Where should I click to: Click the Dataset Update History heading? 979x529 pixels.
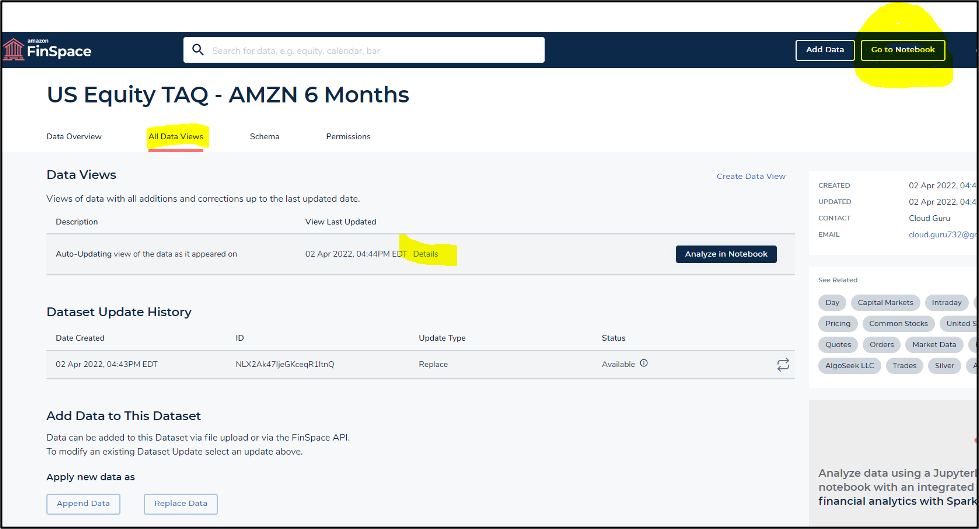click(x=119, y=312)
